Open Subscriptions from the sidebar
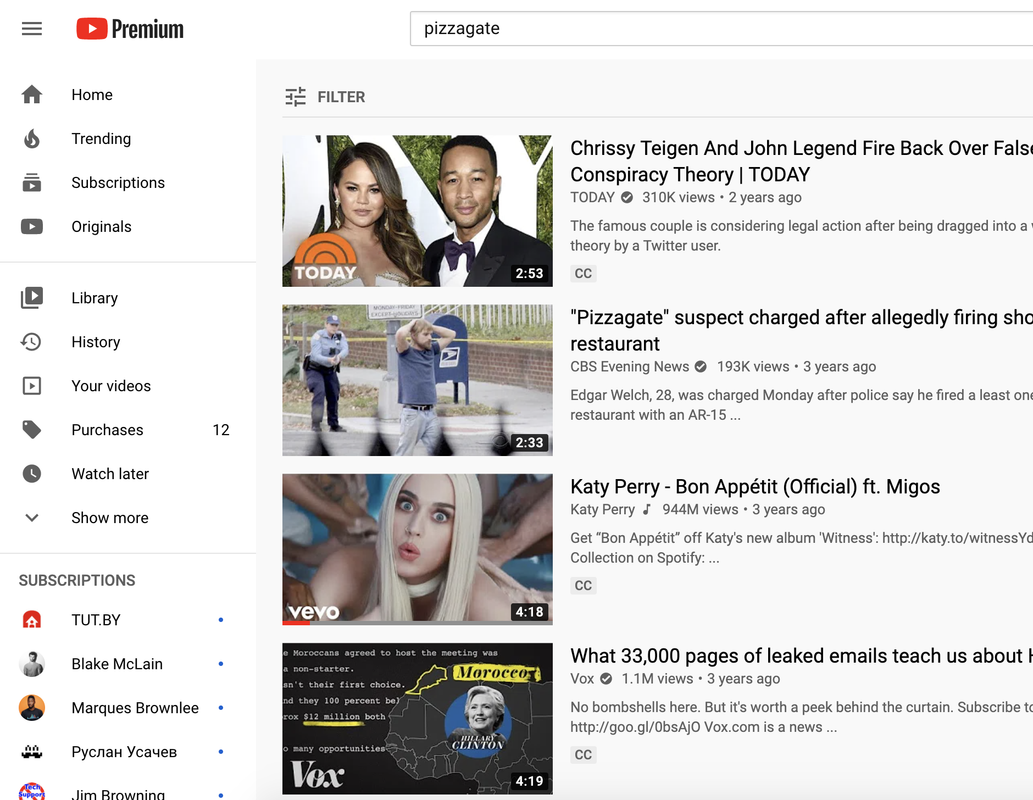The image size is (1033, 800). click(x=128, y=183)
